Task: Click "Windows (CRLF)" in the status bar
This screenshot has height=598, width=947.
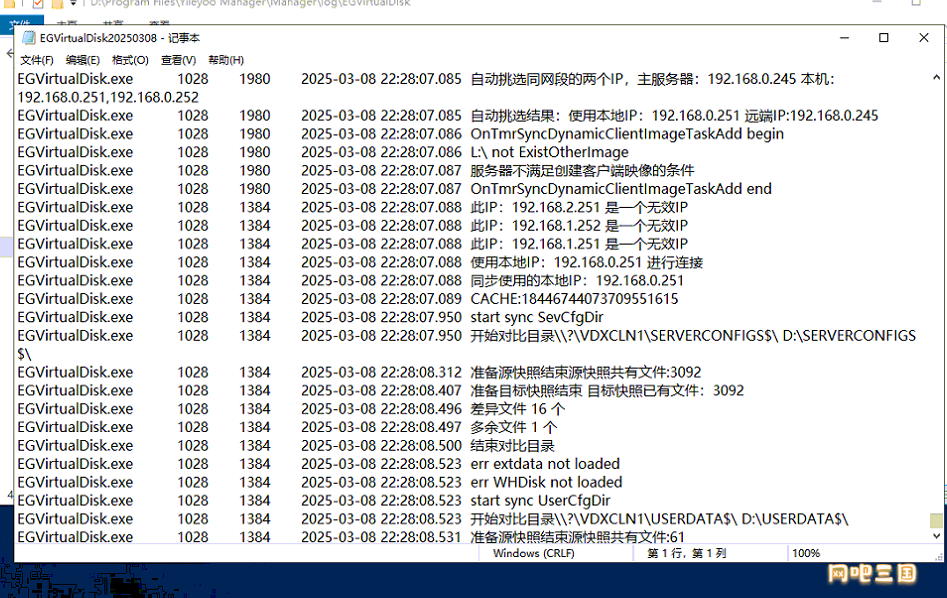Action: pyautogui.click(x=533, y=553)
